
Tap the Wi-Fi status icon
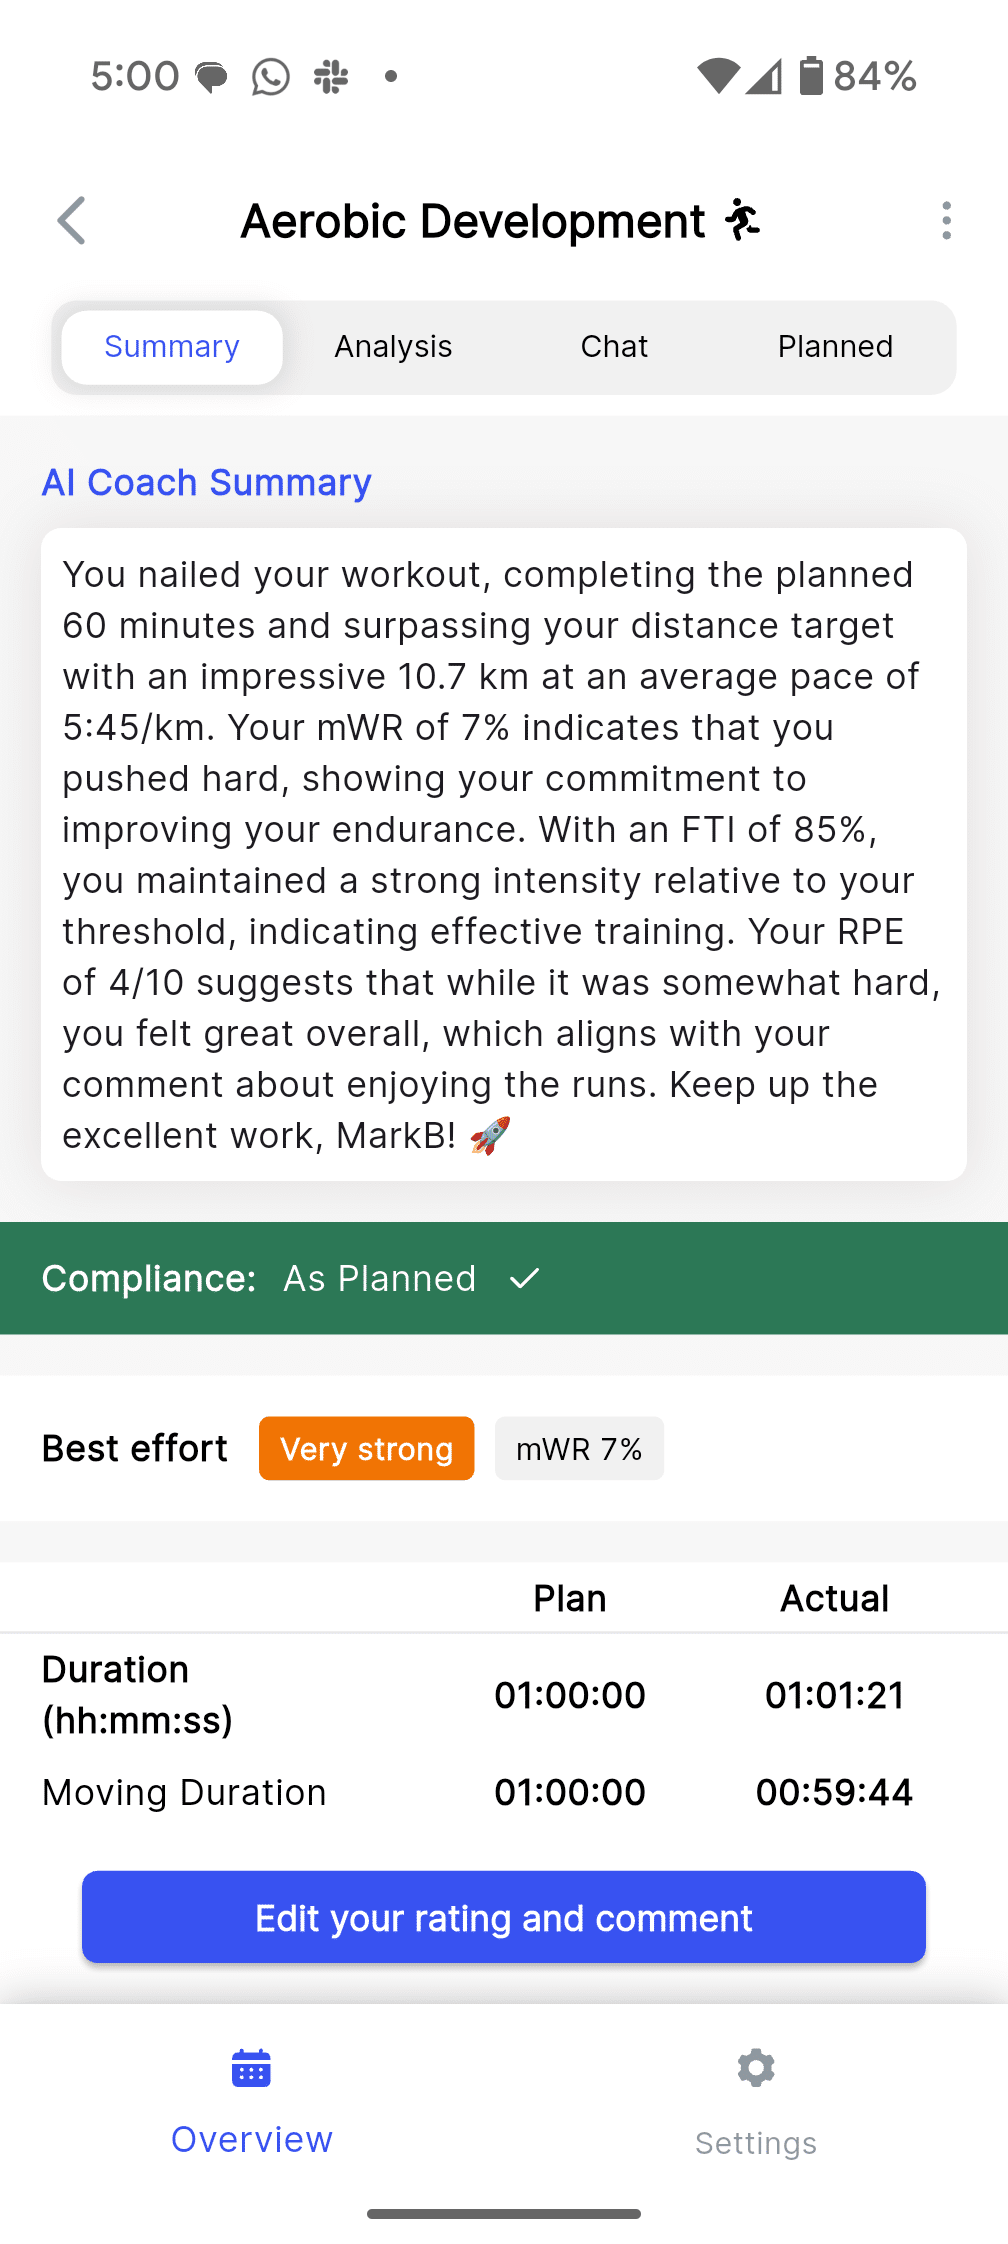718,76
